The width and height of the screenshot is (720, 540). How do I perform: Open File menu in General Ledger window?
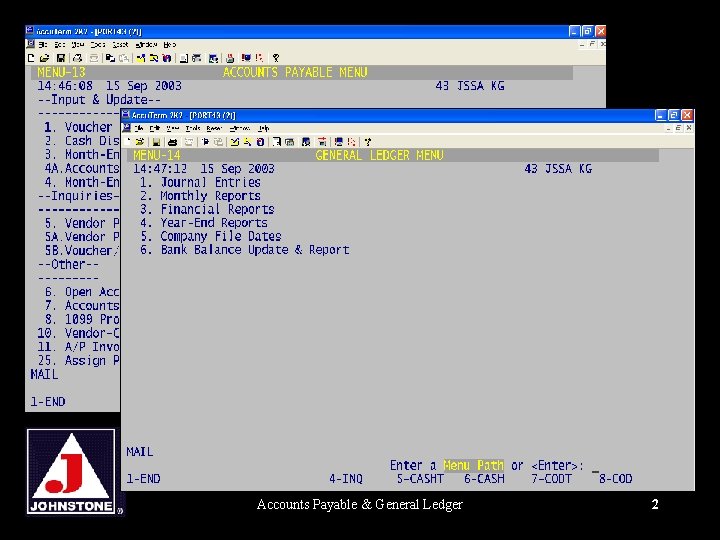139,128
